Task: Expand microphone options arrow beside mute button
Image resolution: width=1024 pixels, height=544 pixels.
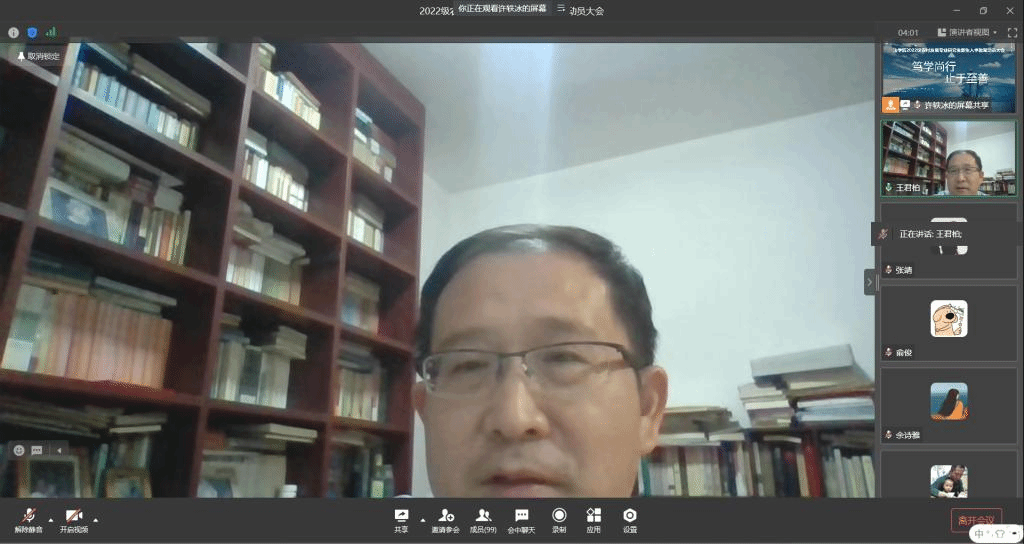Action: [50, 519]
